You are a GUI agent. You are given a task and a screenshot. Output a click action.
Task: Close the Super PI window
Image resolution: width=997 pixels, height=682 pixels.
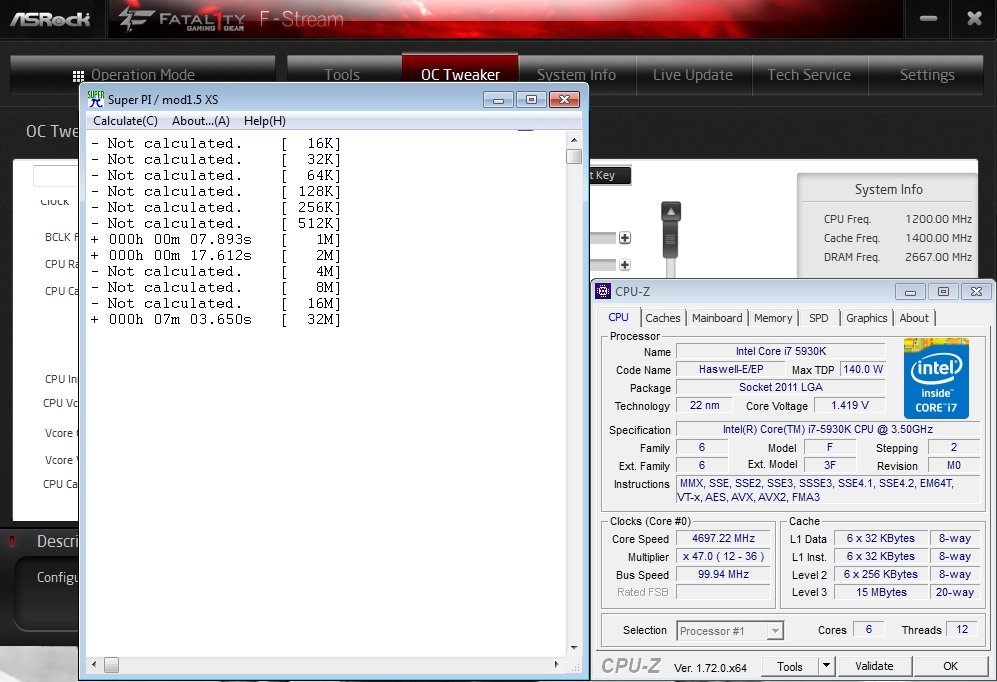coord(564,100)
